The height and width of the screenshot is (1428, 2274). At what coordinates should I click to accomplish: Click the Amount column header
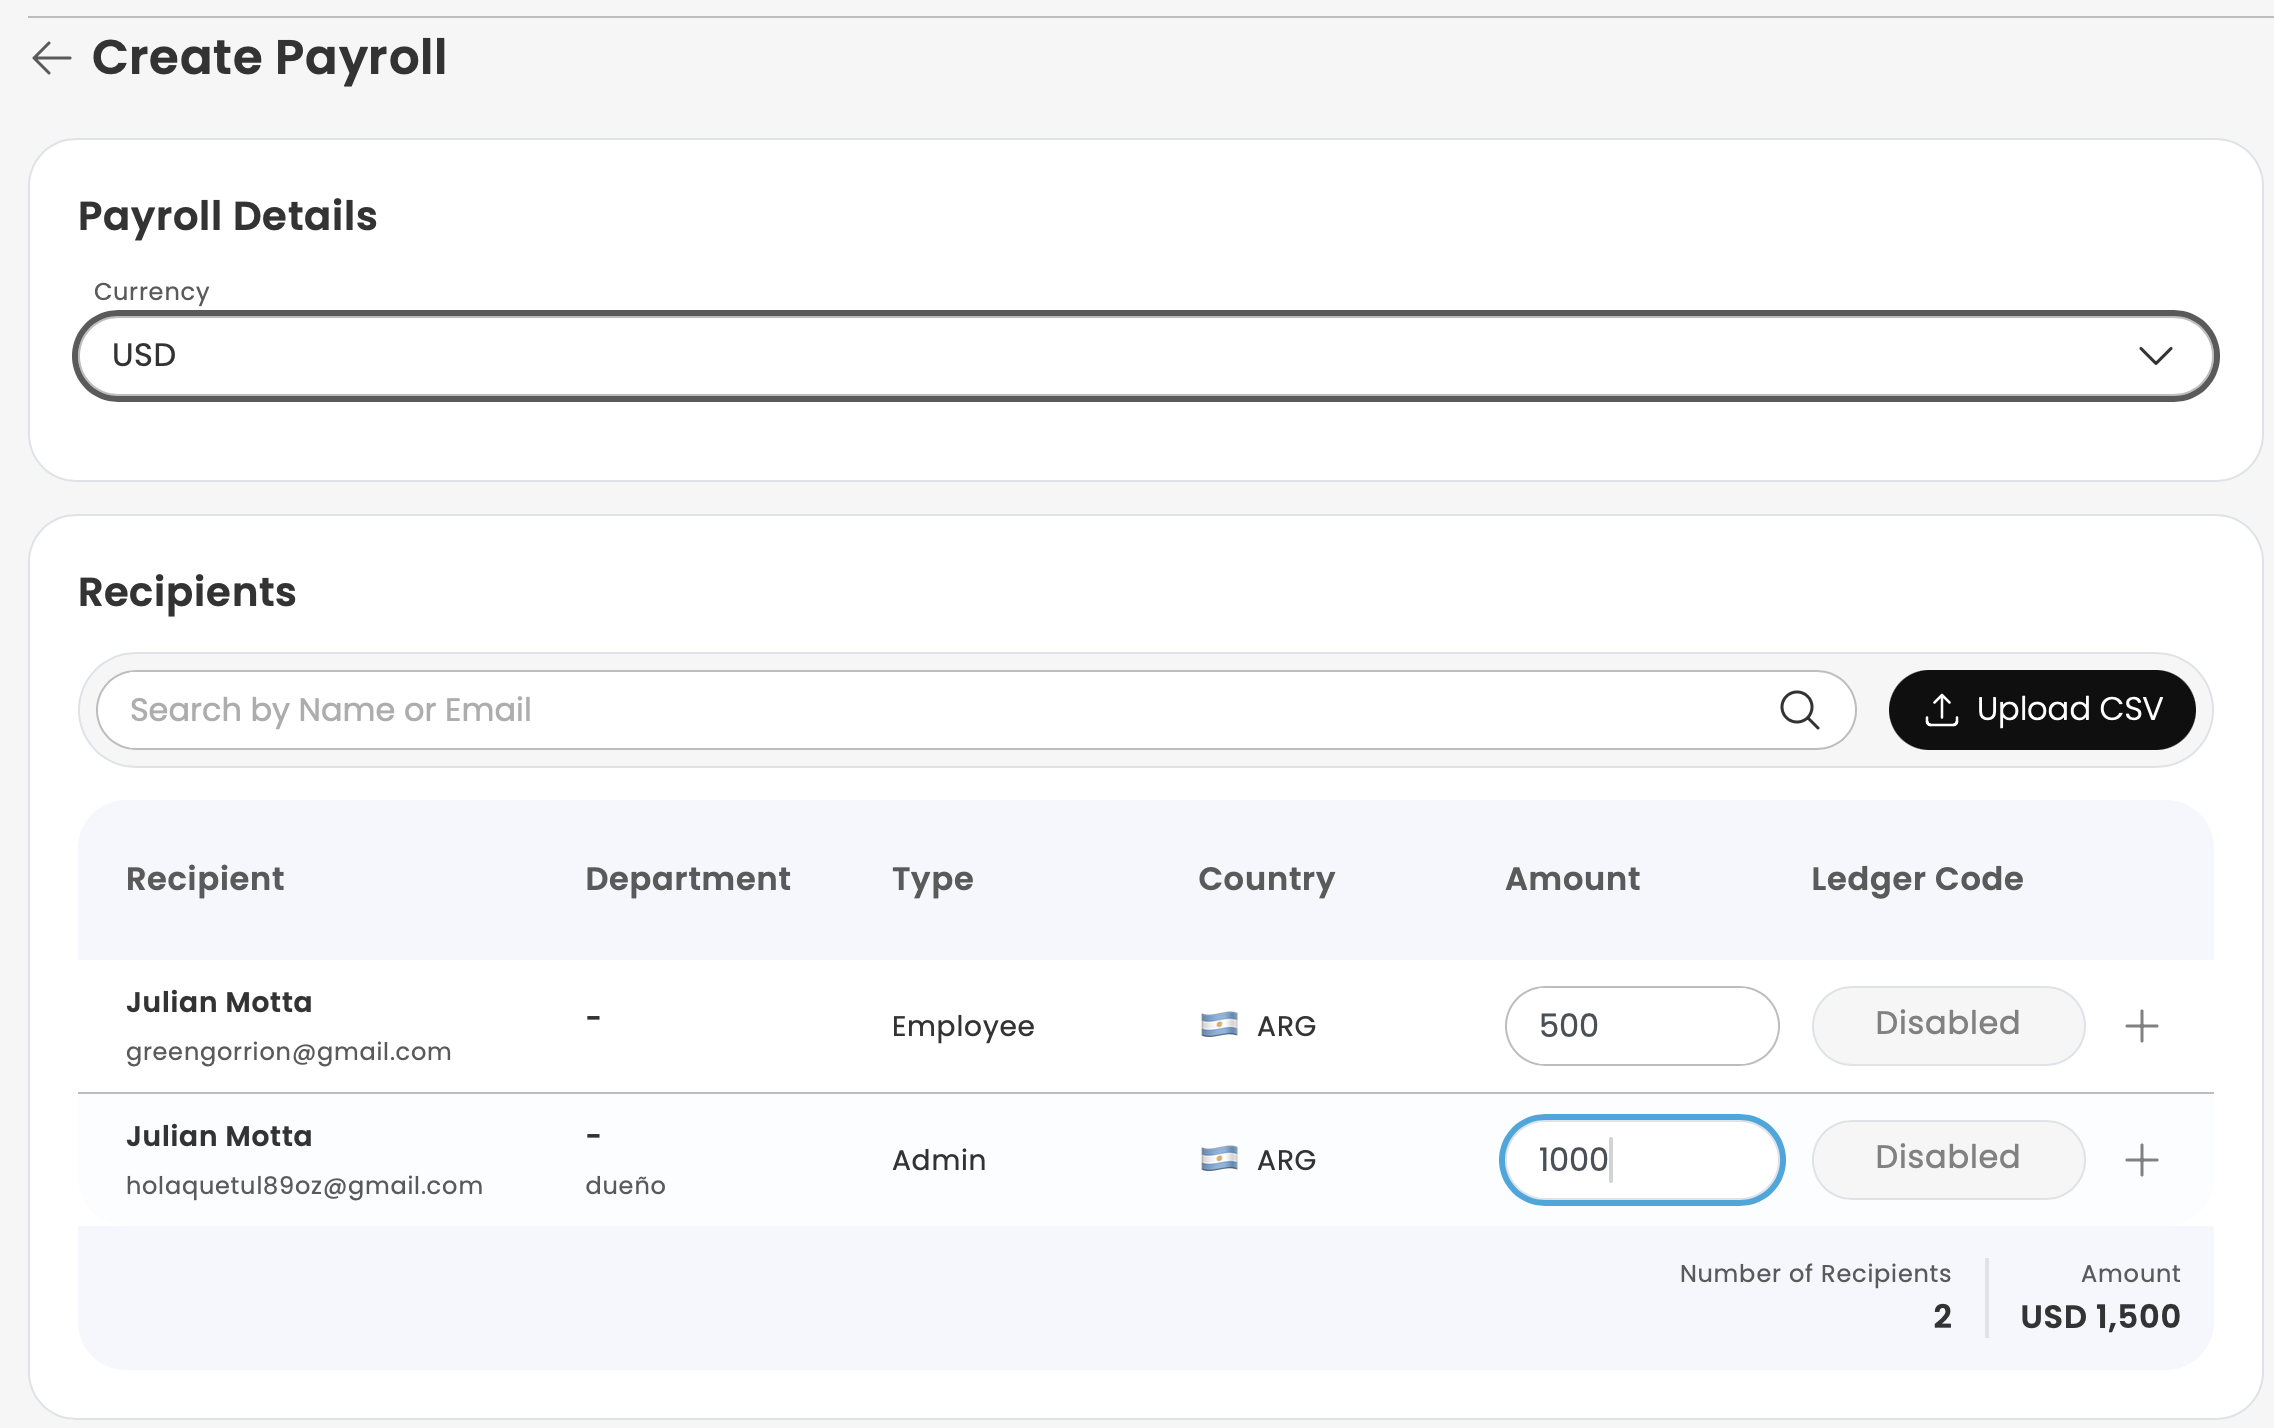[1572, 879]
